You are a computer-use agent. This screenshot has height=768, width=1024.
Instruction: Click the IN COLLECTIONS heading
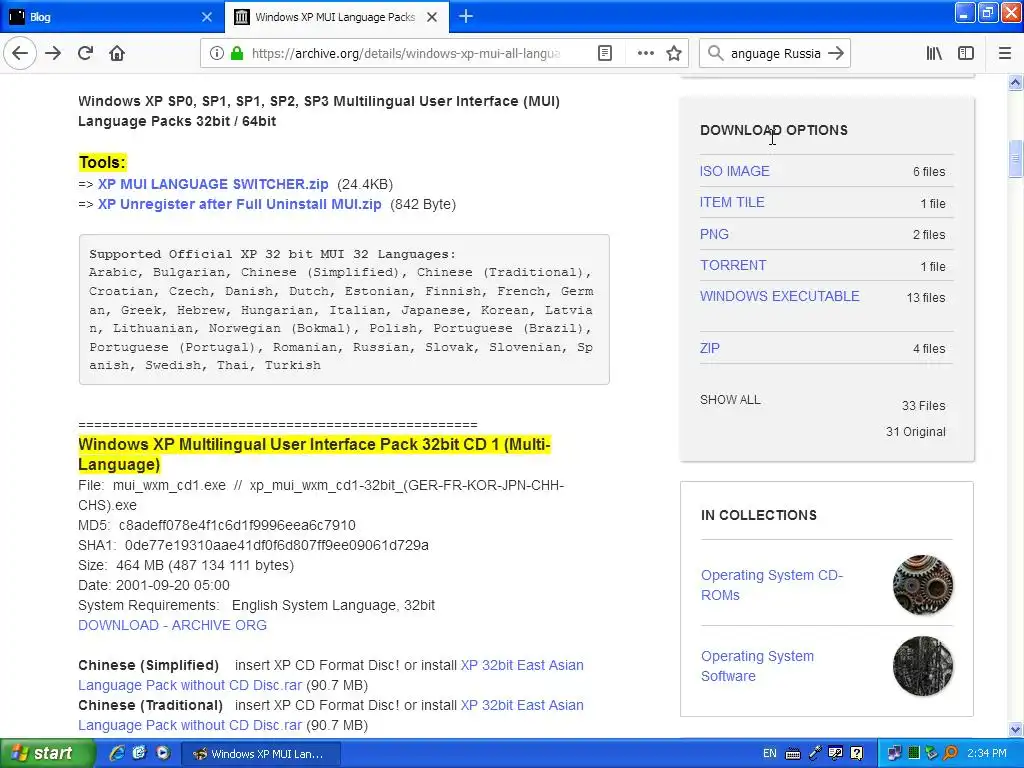pyautogui.click(x=759, y=515)
